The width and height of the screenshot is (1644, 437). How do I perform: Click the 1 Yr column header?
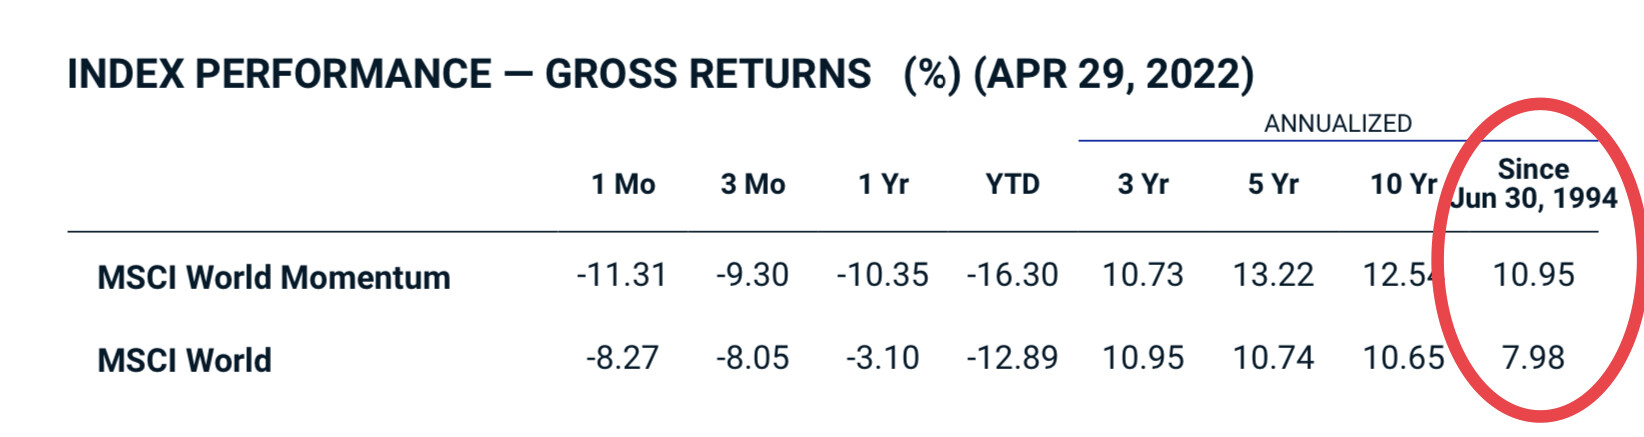[883, 185]
